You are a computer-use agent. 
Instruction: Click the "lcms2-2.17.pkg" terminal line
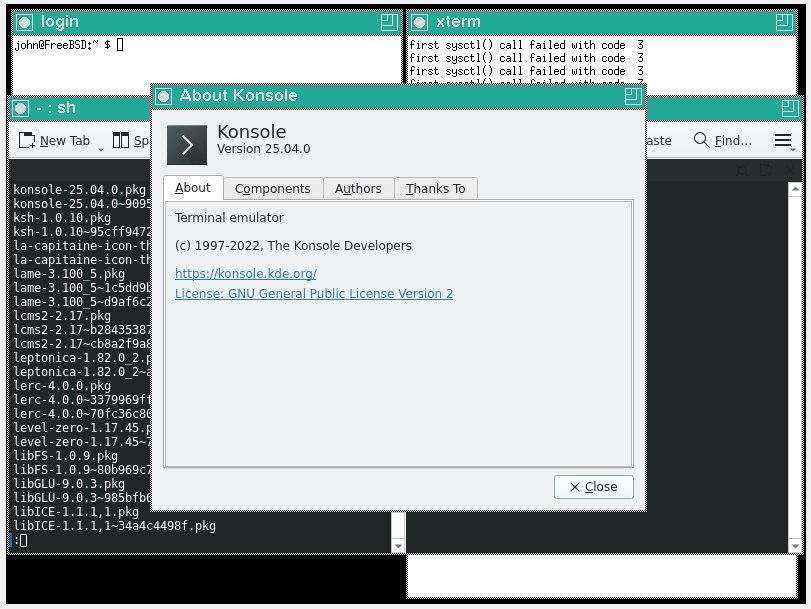[x=62, y=316]
